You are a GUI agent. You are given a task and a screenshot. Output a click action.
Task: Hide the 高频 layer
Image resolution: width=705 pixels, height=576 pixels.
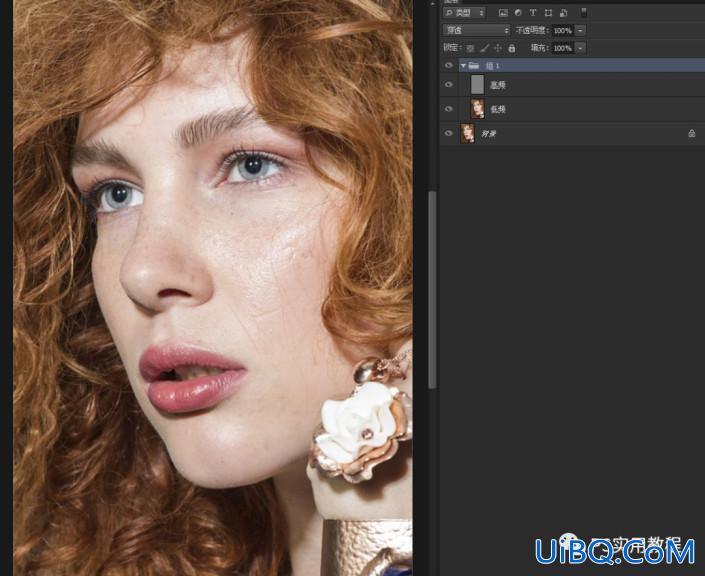pos(448,85)
